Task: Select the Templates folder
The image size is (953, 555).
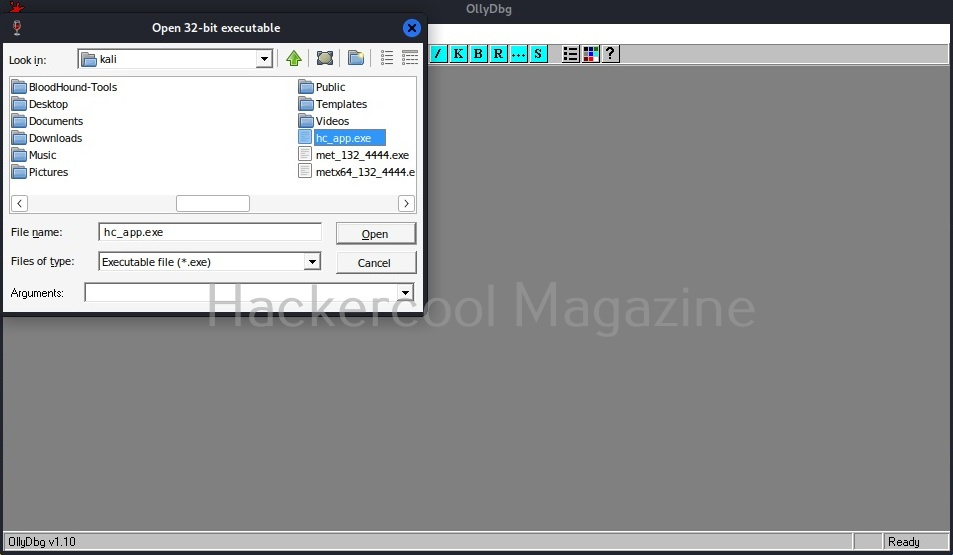Action: point(333,104)
